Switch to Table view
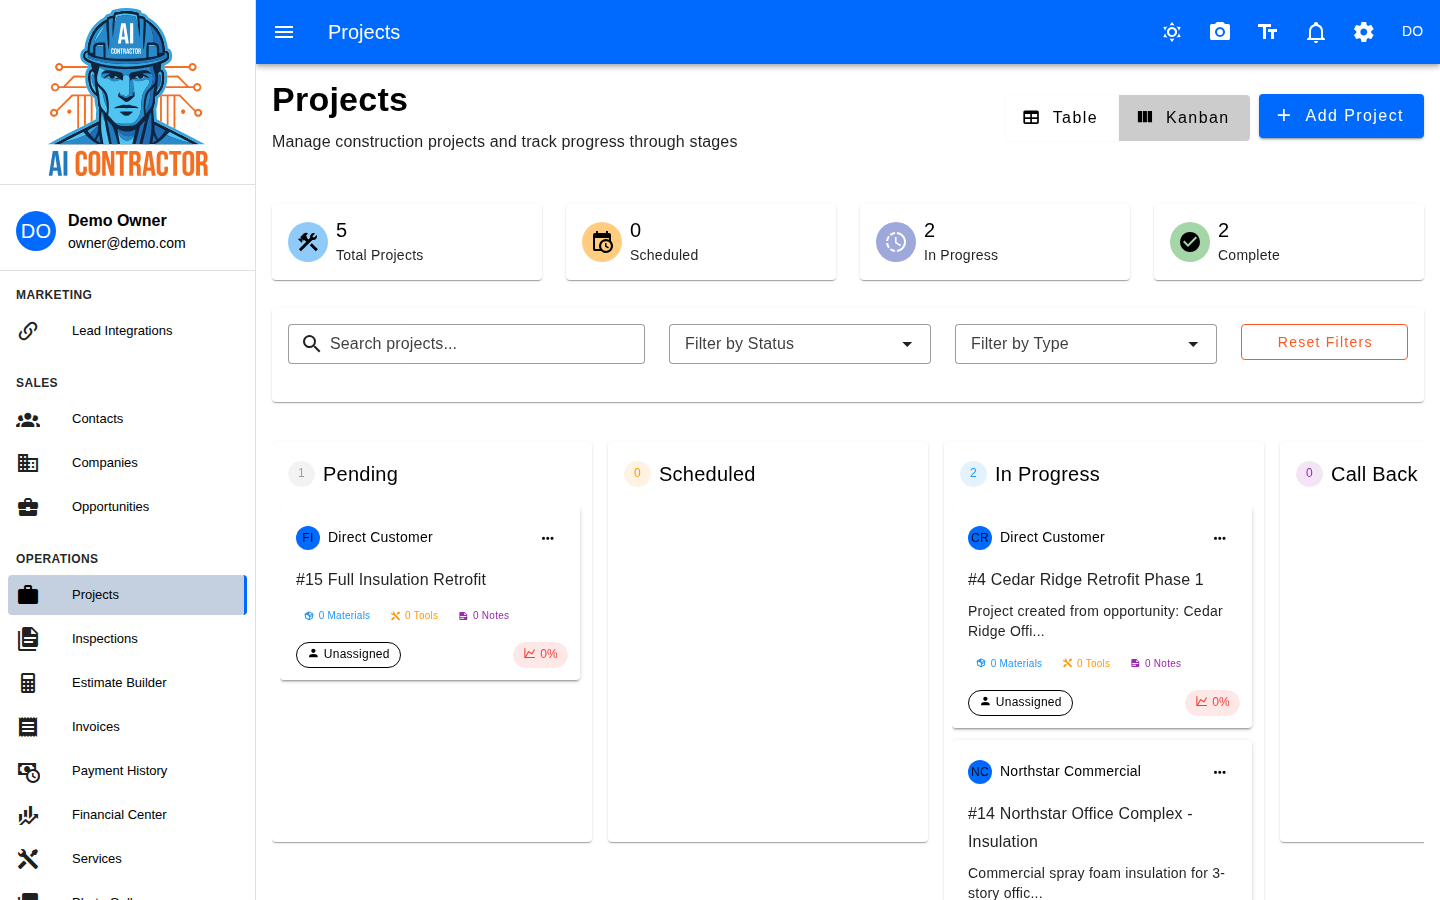Viewport: 1440px width, 900px height. (1060, 118)
